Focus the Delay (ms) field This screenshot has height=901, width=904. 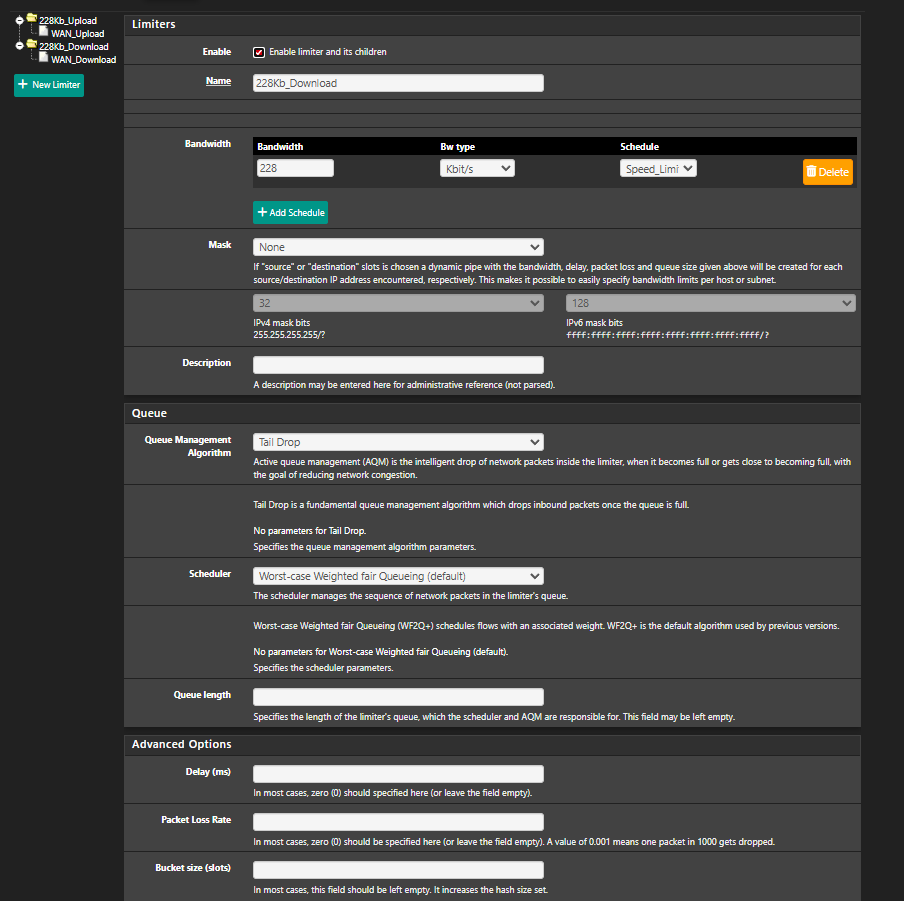click(x=398, y=774)
